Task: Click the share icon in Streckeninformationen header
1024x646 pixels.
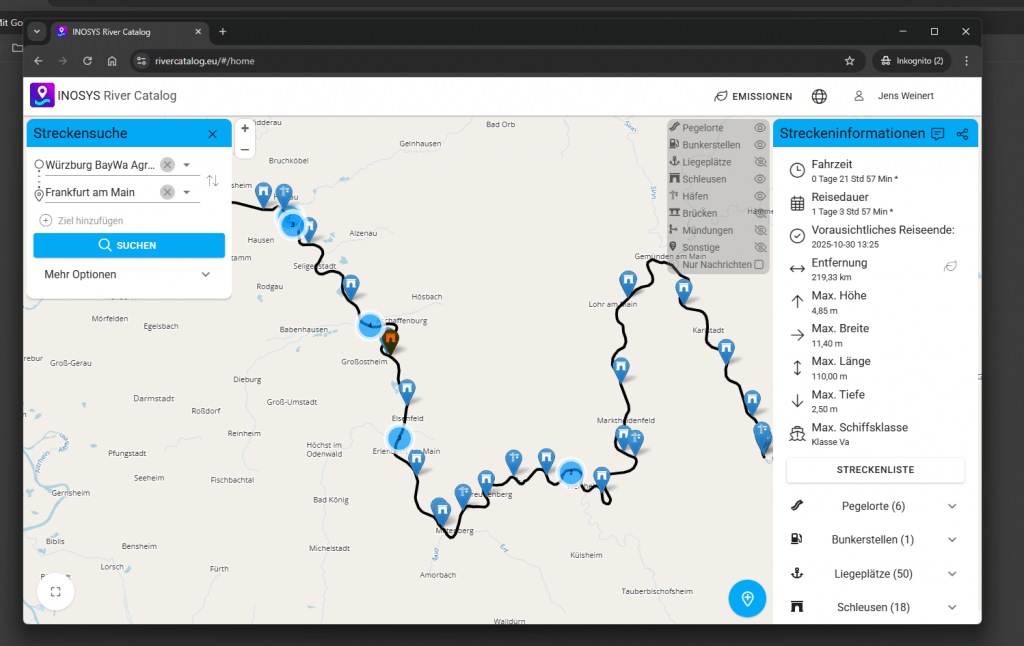Action: 962,134
